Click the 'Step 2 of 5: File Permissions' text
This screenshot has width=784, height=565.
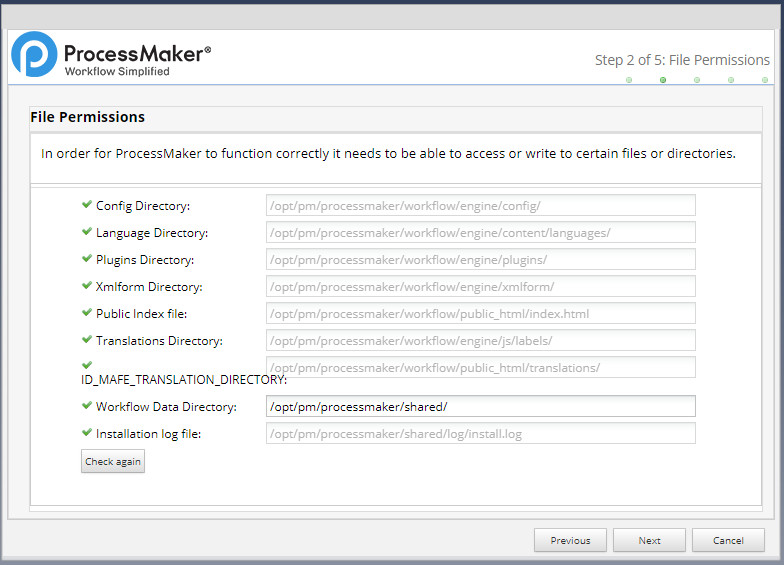coord(682,60)
